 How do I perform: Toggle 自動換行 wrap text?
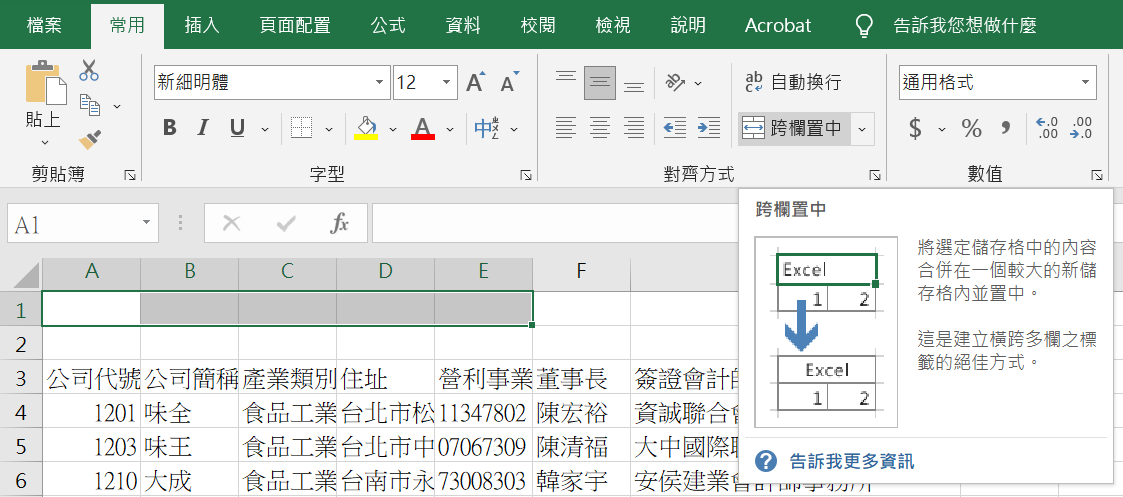coord(793,82)
